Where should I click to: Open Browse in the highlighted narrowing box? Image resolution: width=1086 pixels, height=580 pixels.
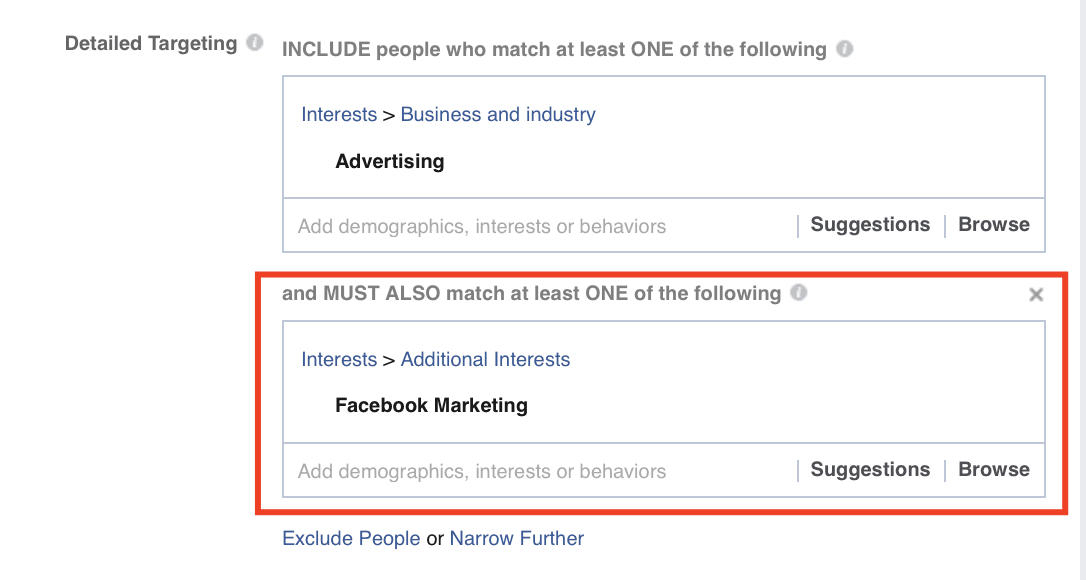(x=993, y=469)
